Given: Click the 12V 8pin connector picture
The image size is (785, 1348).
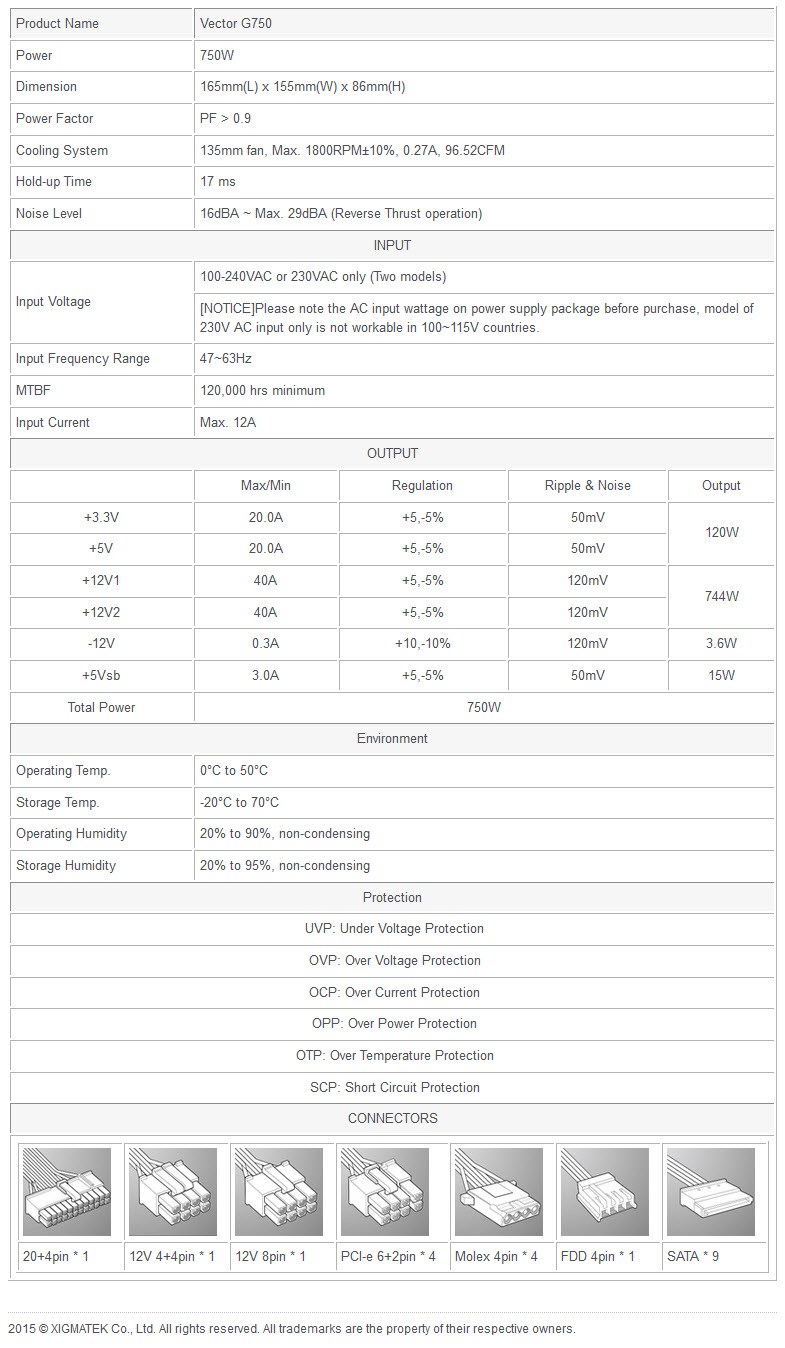Looking at the screenshot, I should pos(280,1192).
